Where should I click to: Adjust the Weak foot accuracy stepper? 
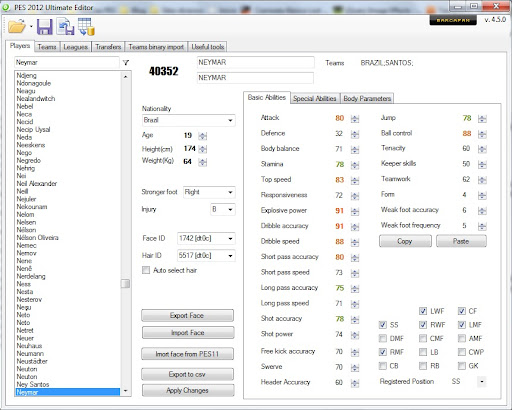[482, 211]
